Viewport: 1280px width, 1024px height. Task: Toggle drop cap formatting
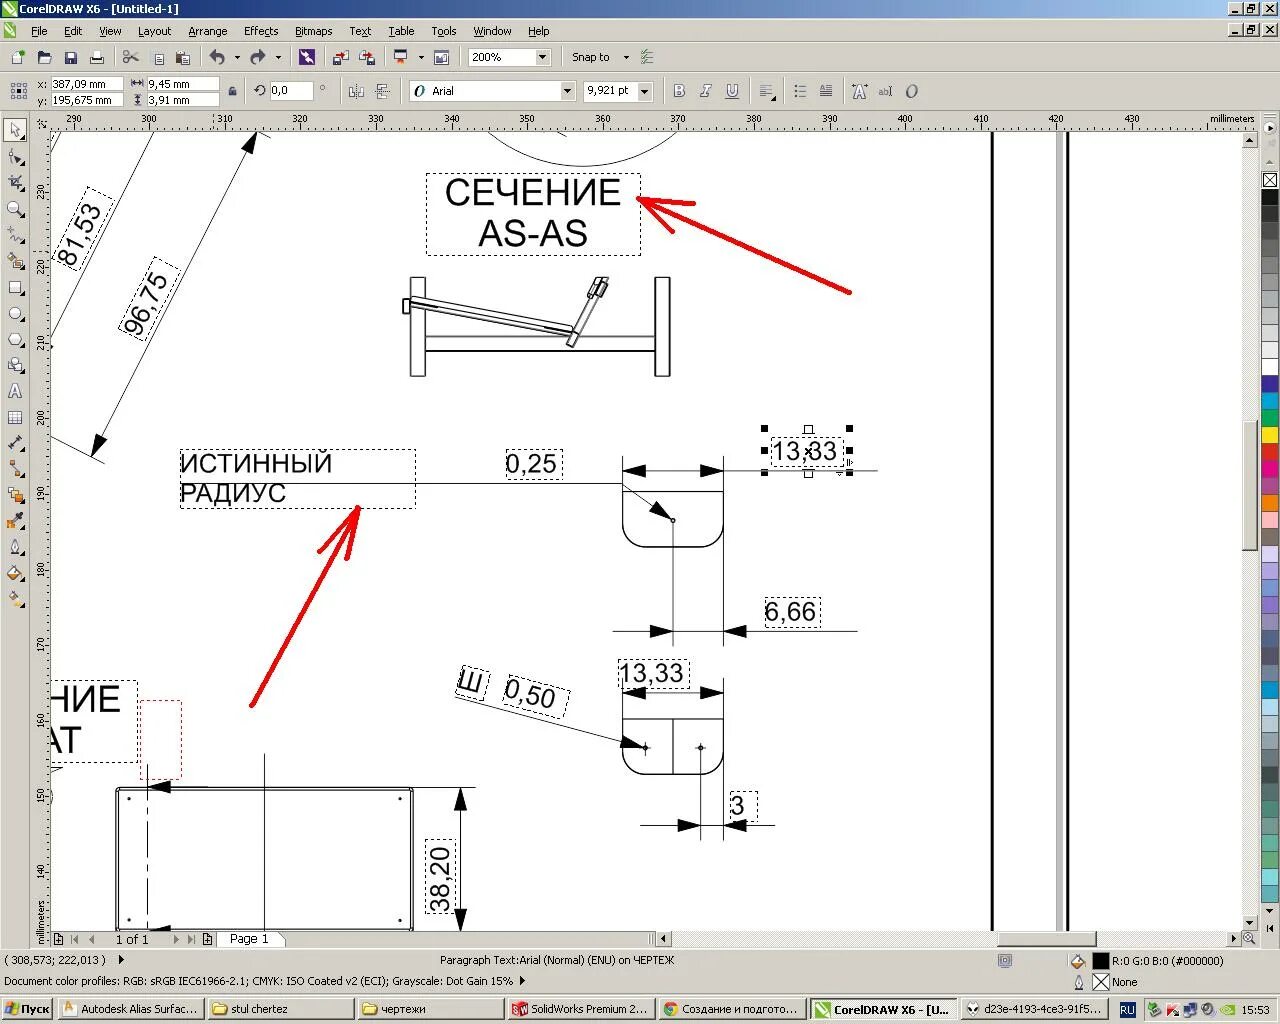tap(826, 91)
